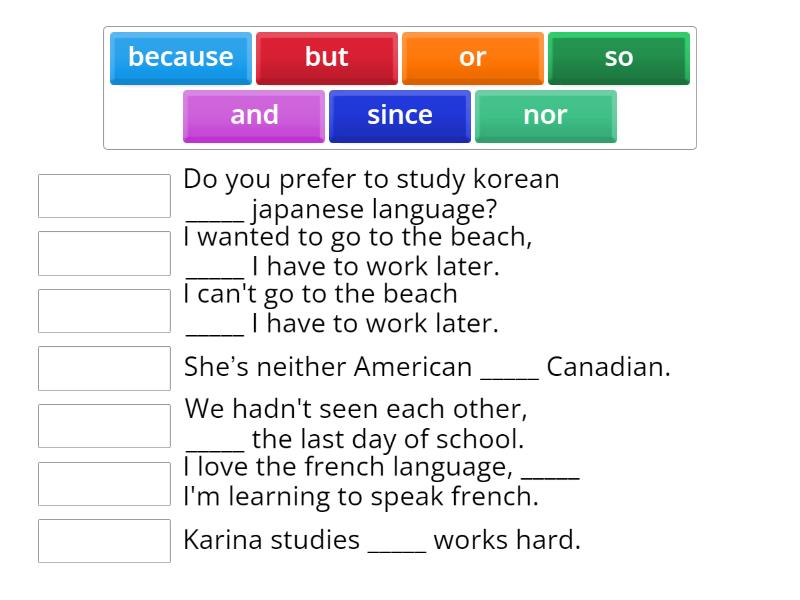The image size is (800, 600).
Task: Select the answer box for the beach sentence
Action: coord(104,253)
